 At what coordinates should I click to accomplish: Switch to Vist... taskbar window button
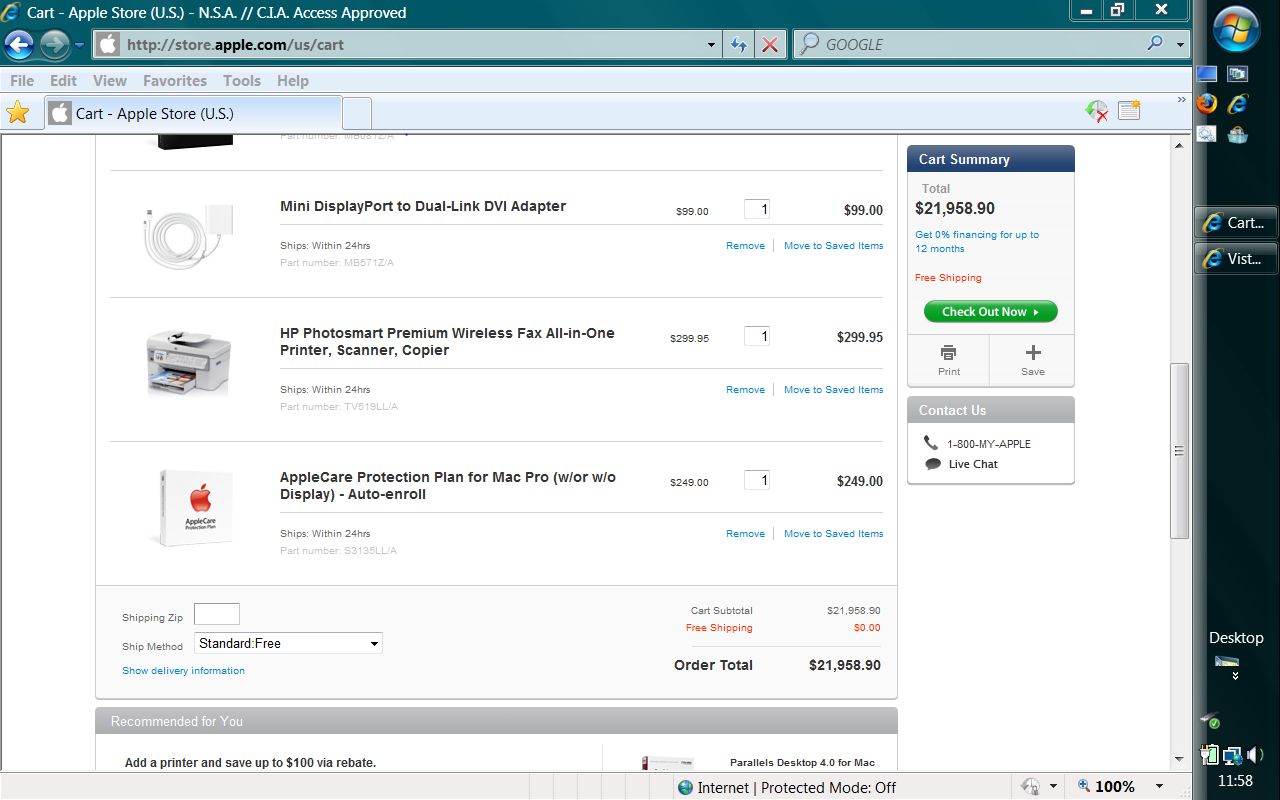pos(1235,259)
